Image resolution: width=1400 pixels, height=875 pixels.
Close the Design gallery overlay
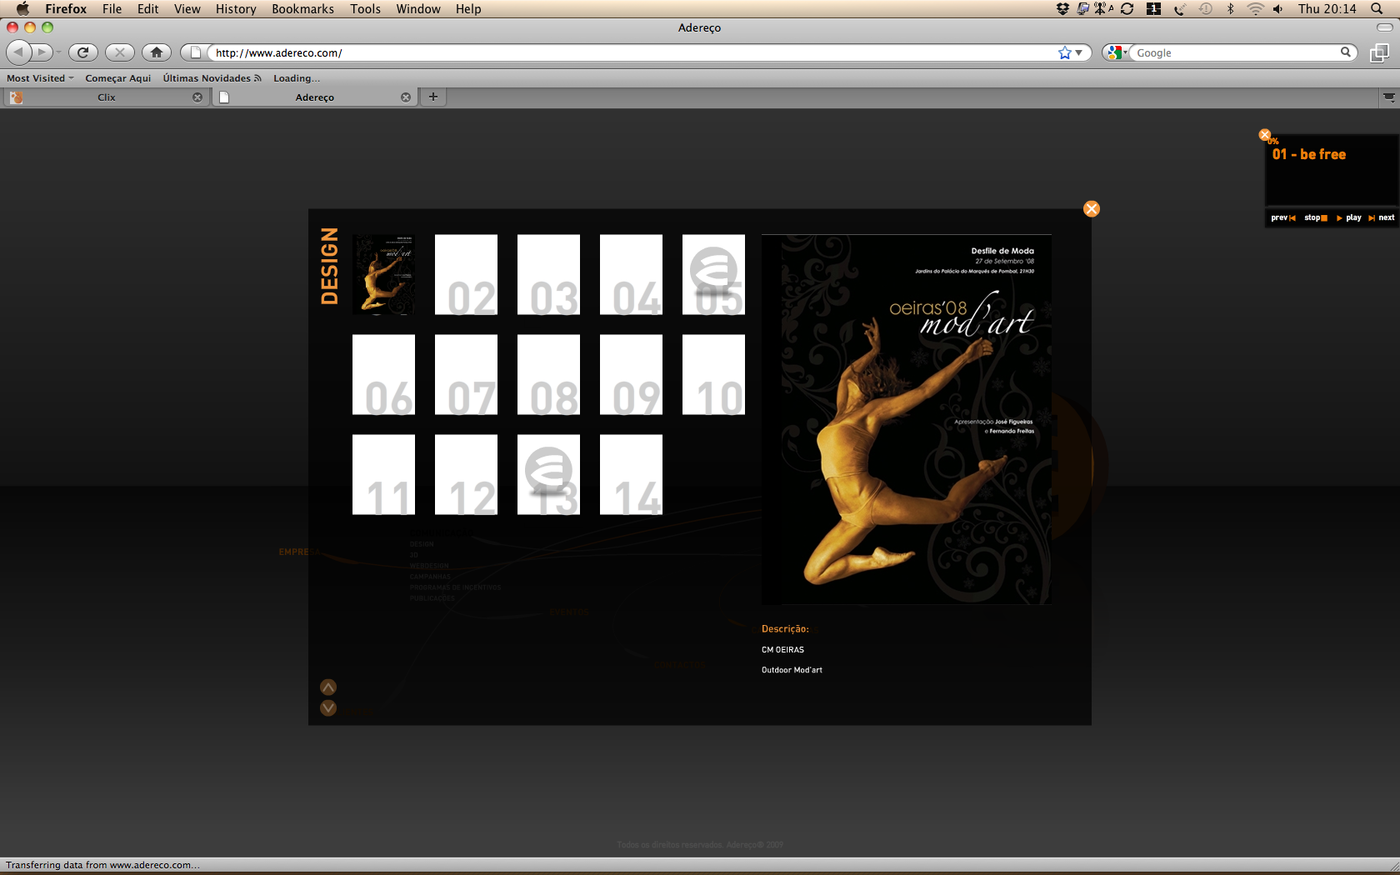click(x=1091, y=208)
